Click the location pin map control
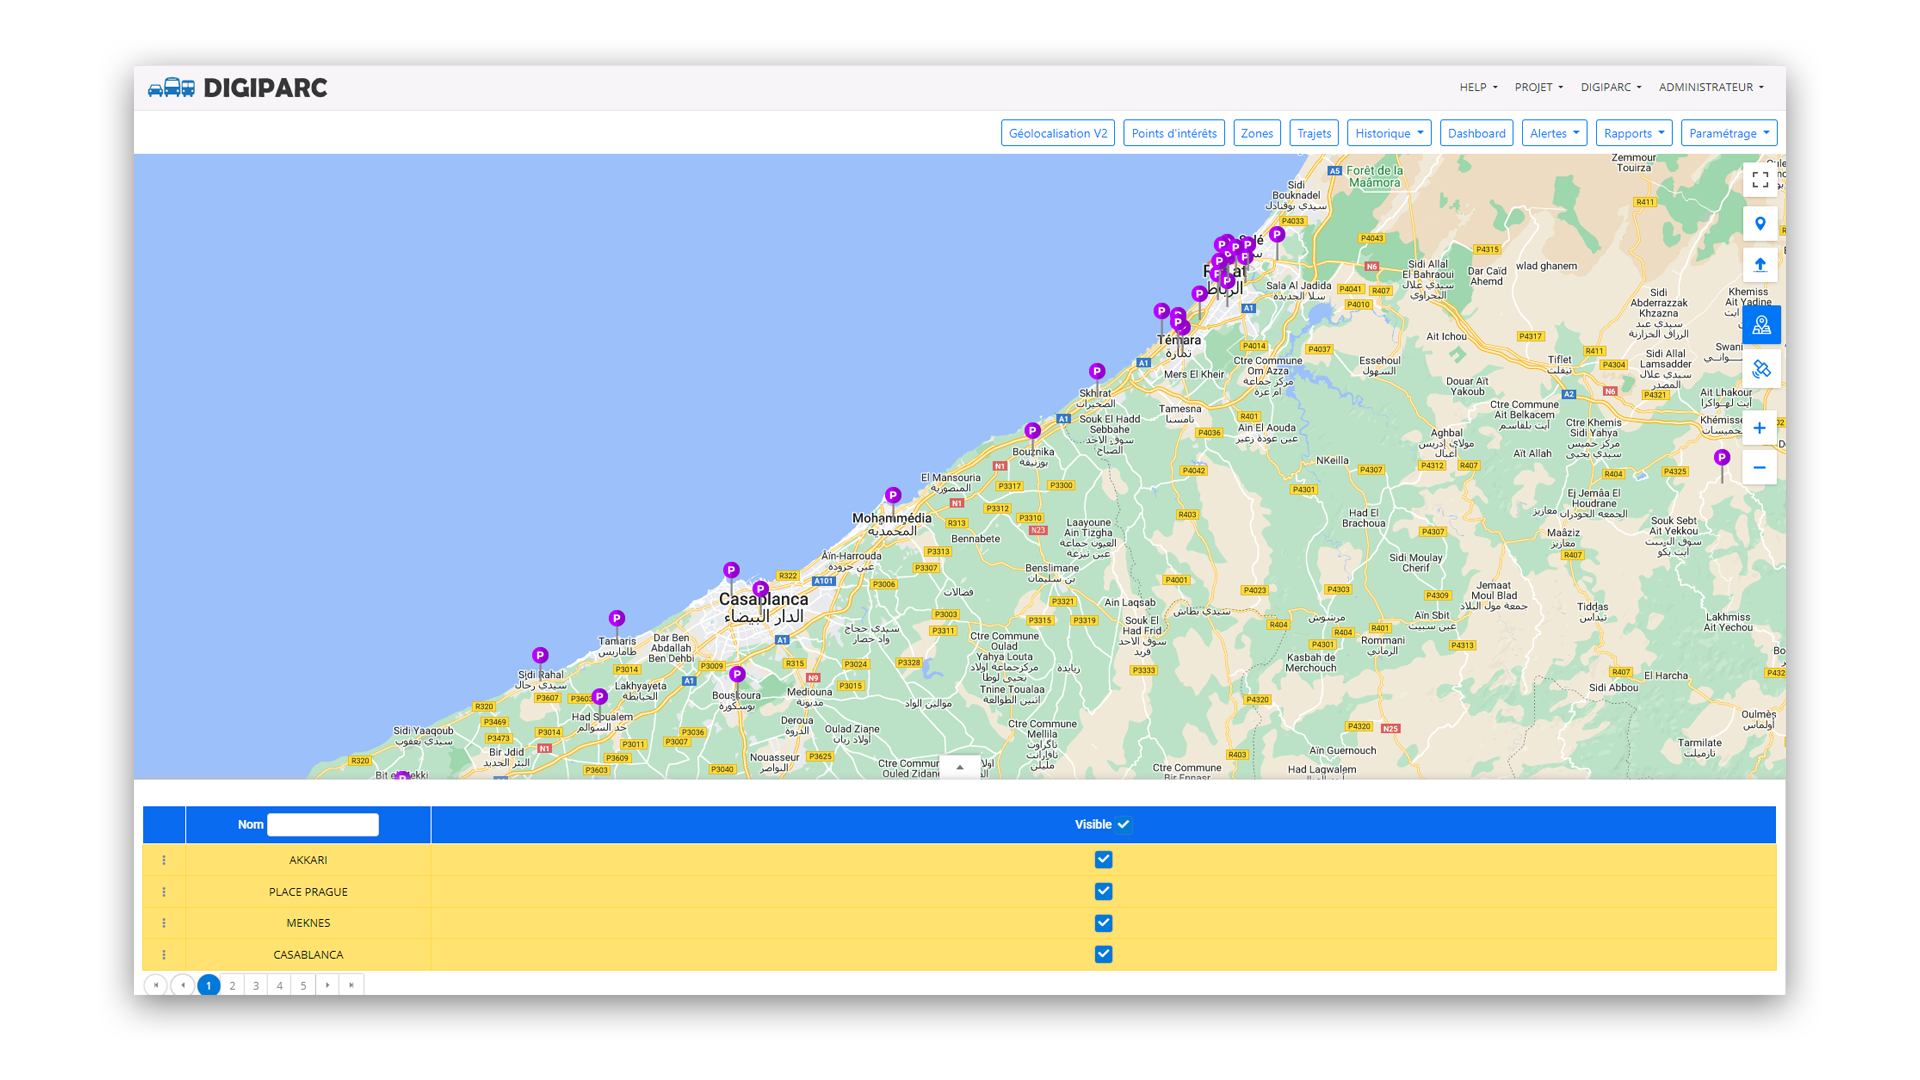The image size is (1920, 1080). point(1760,224)
